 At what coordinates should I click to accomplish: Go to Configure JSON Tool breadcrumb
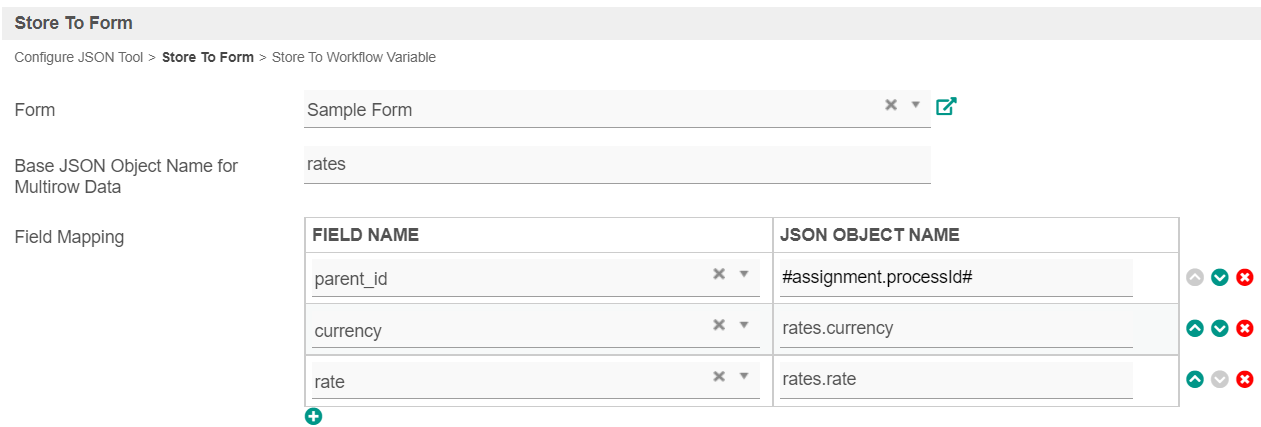(x=79, y=57)
